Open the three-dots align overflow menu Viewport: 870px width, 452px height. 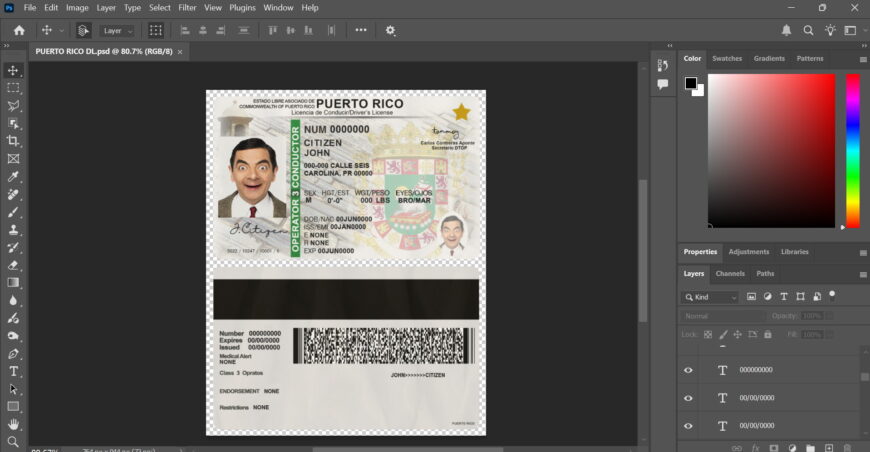click(361, 30)
